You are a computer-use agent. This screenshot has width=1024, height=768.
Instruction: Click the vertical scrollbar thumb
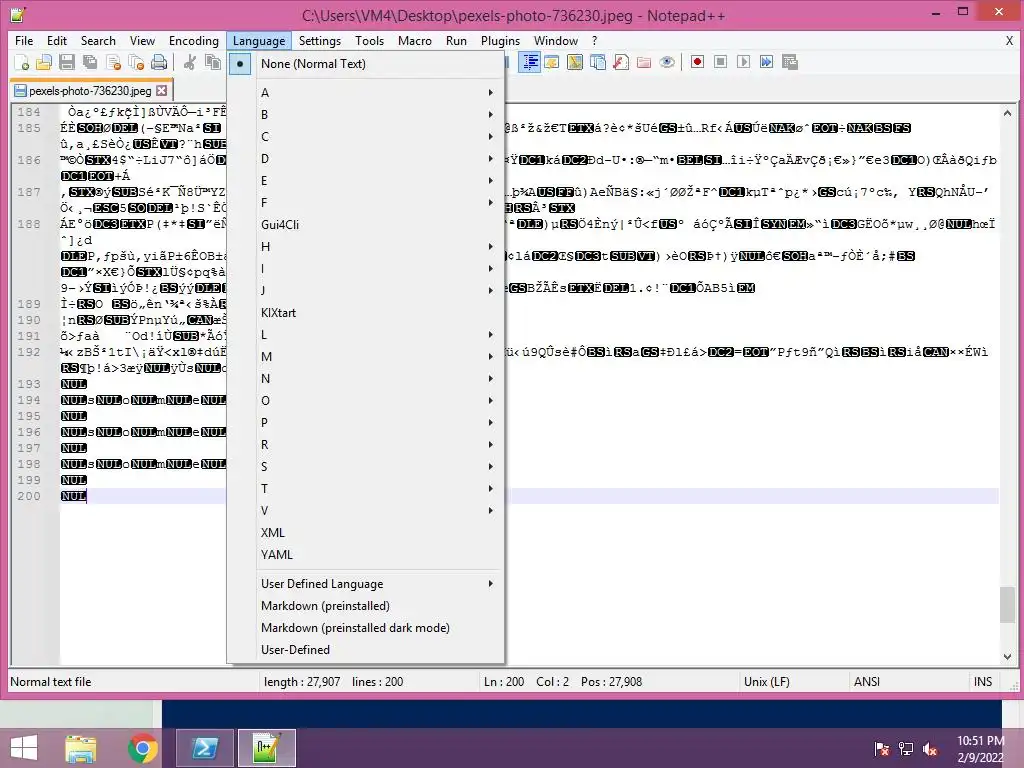pos(1007,605)
